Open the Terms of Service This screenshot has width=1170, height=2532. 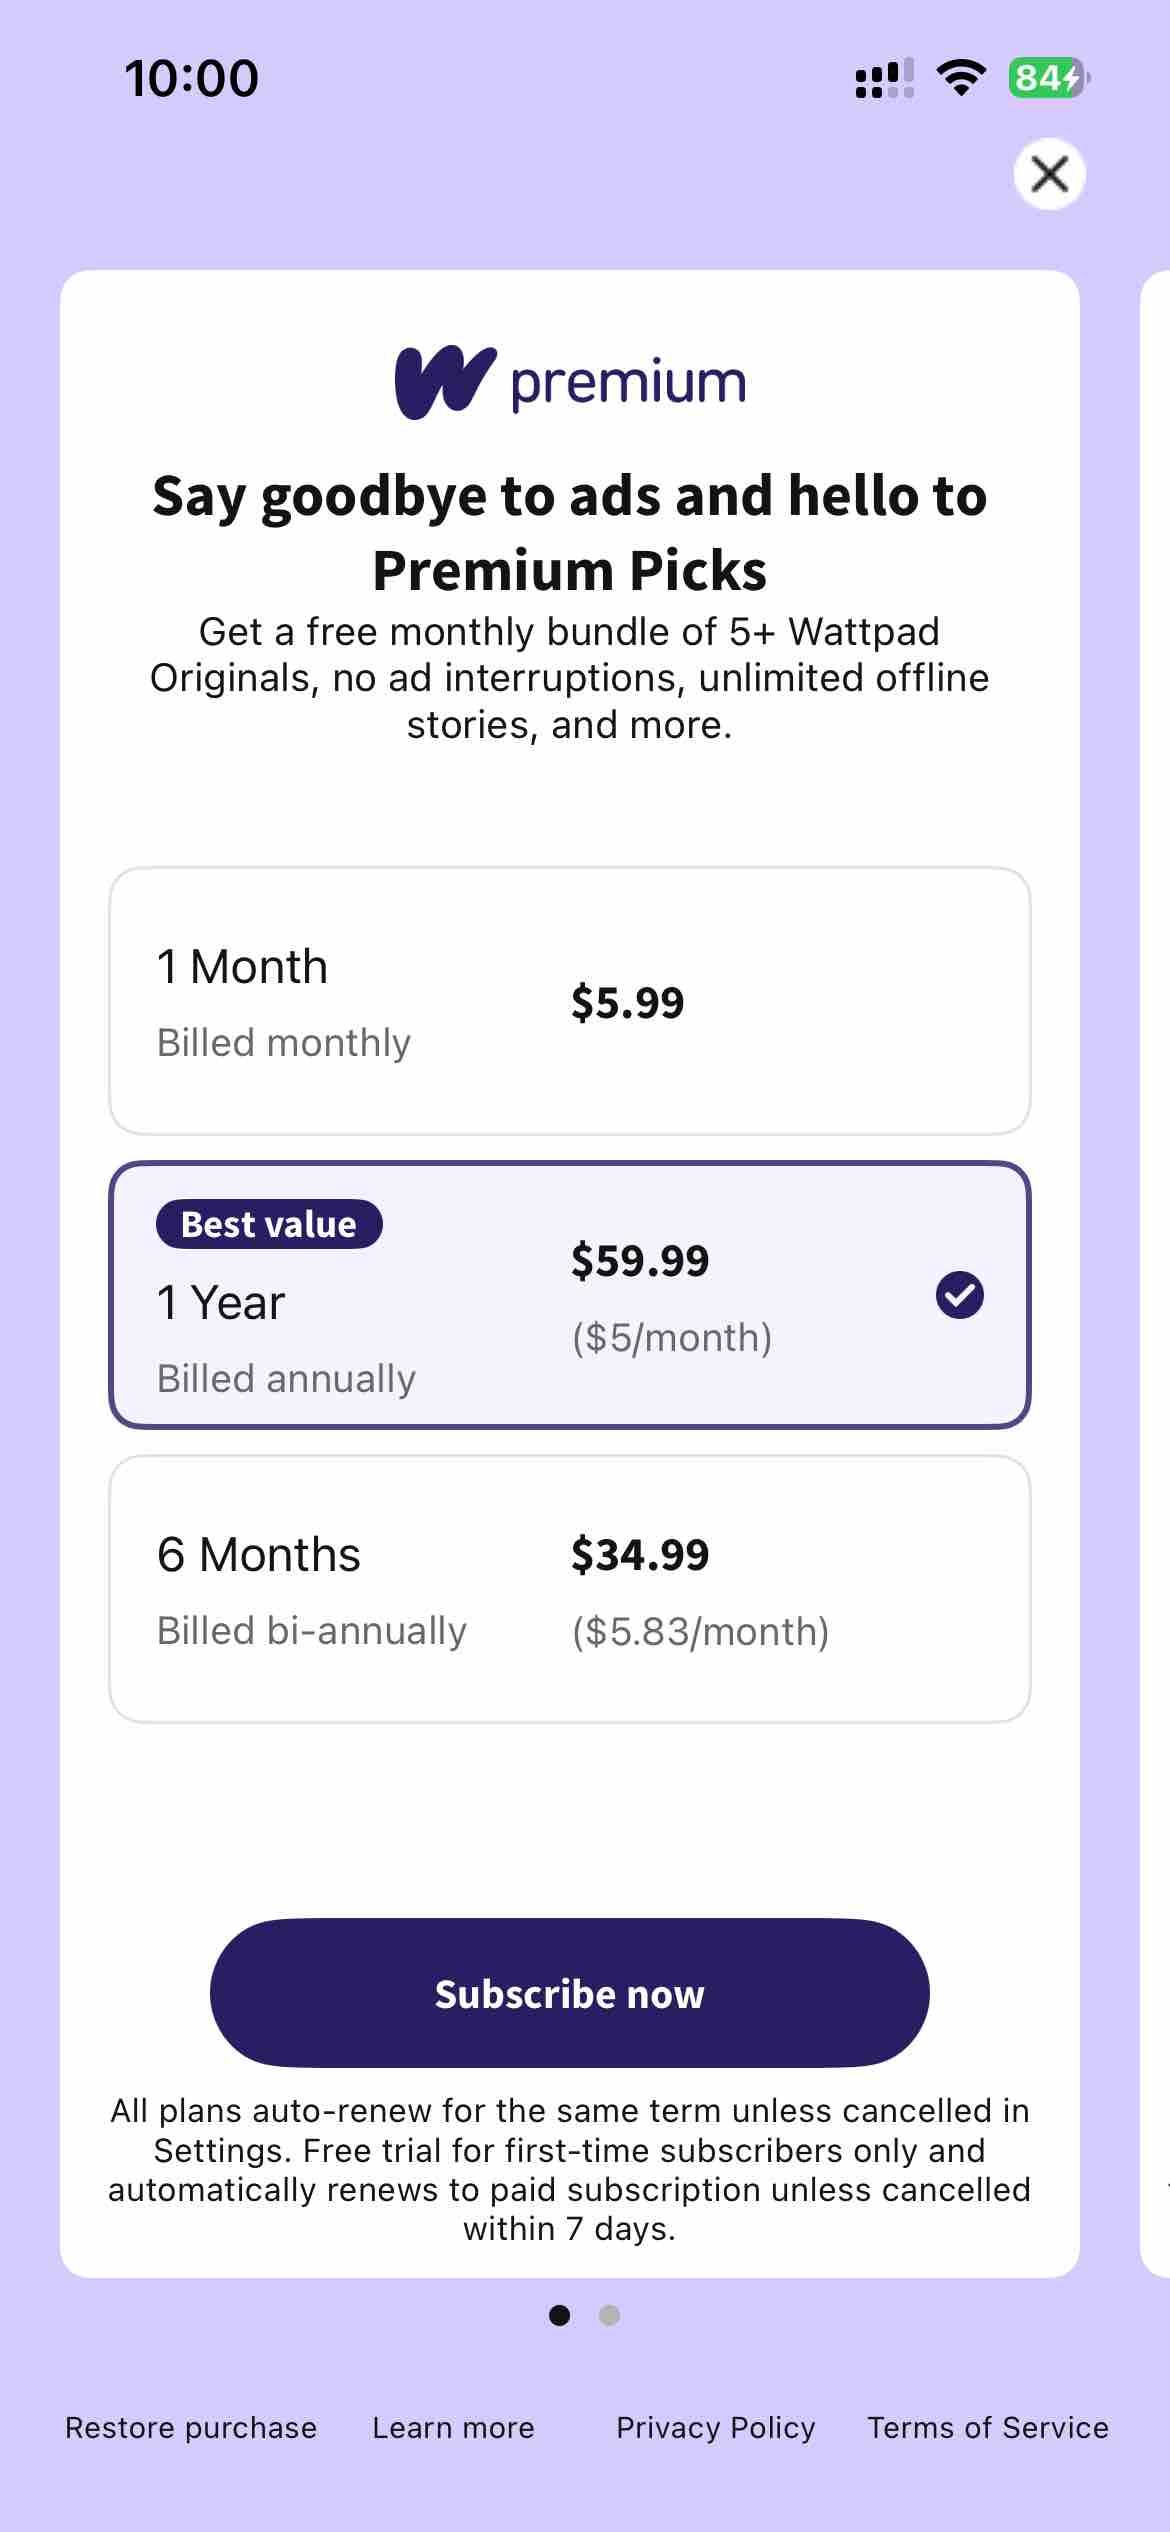[x=986, y=2427]
